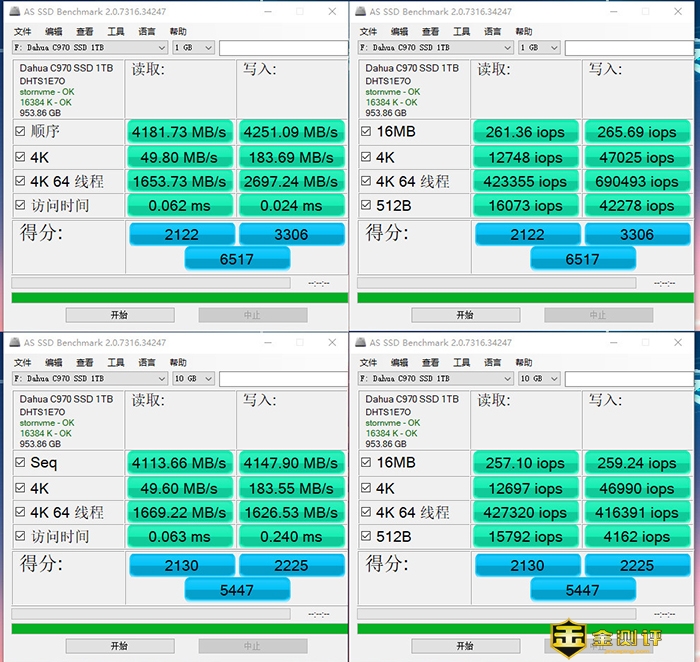Viewport: 700px width, 662px height.
Task: Click the AS SSD icon in bottom-right window title bar
Action: tap(359, 343)
